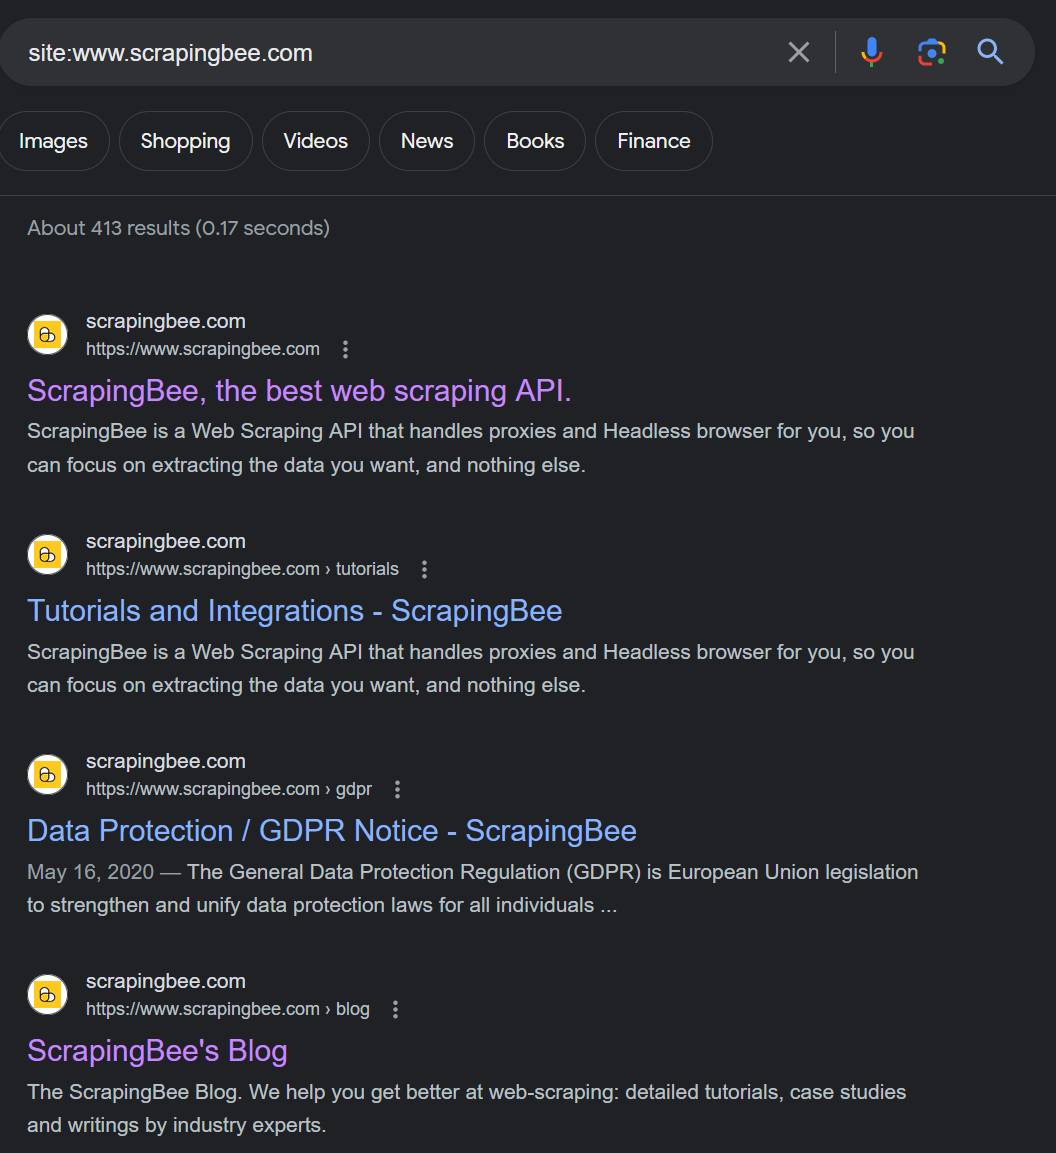Open the three-dot menu on the first result

point(345,349)
